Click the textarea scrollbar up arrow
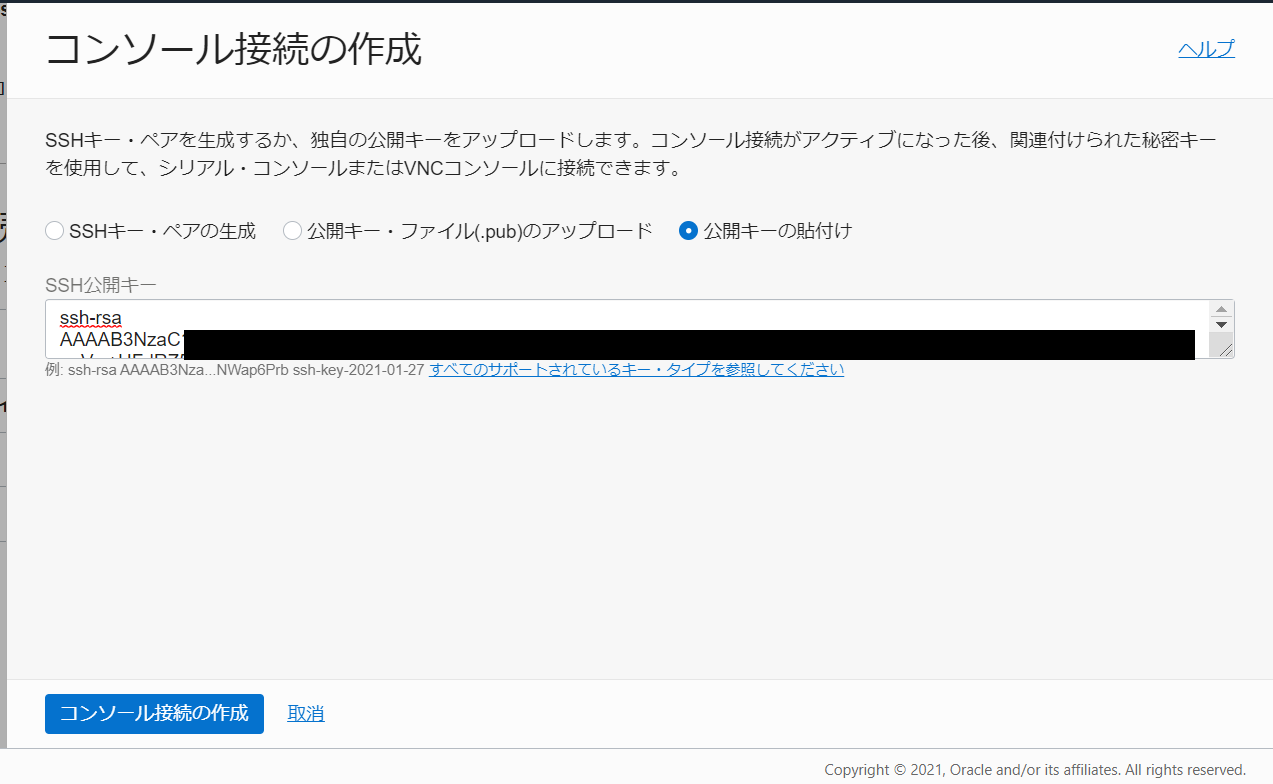The width and height of the screenshot is (1273, 784). click(1221, 310)
